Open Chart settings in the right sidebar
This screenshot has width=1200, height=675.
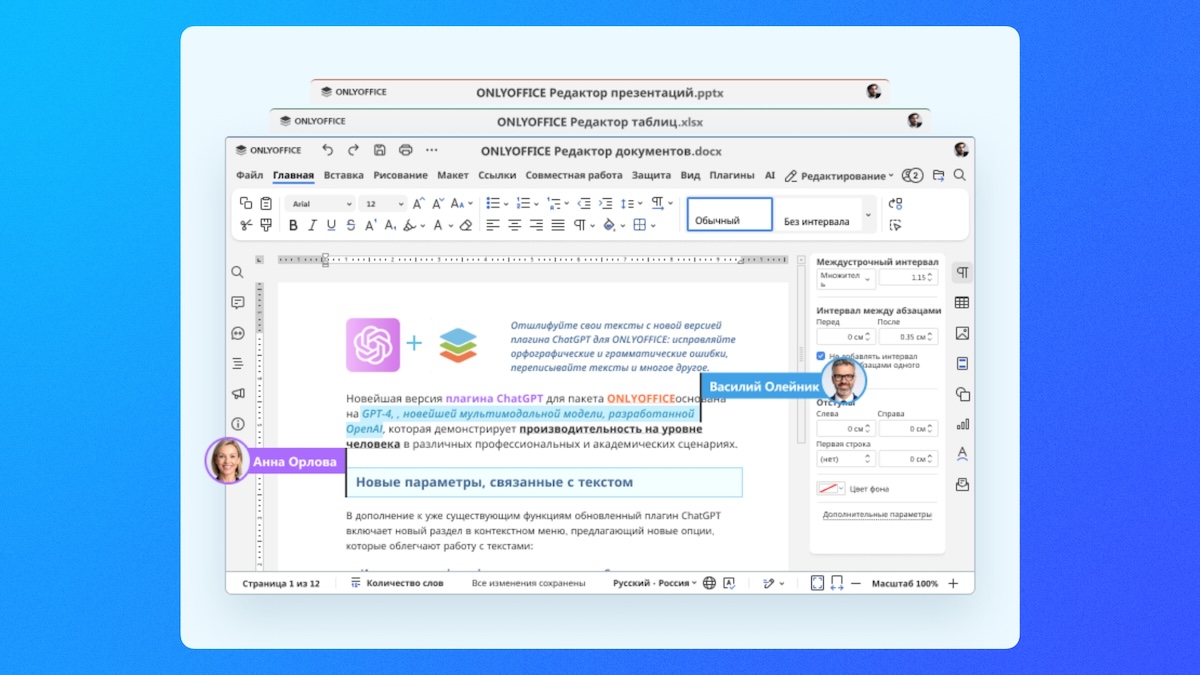tap(962, 424)
